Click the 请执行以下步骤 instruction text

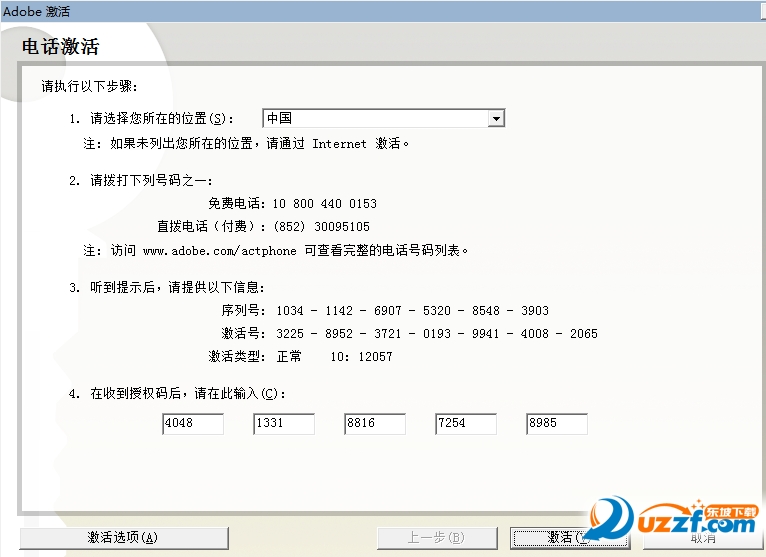coord(89,86)
